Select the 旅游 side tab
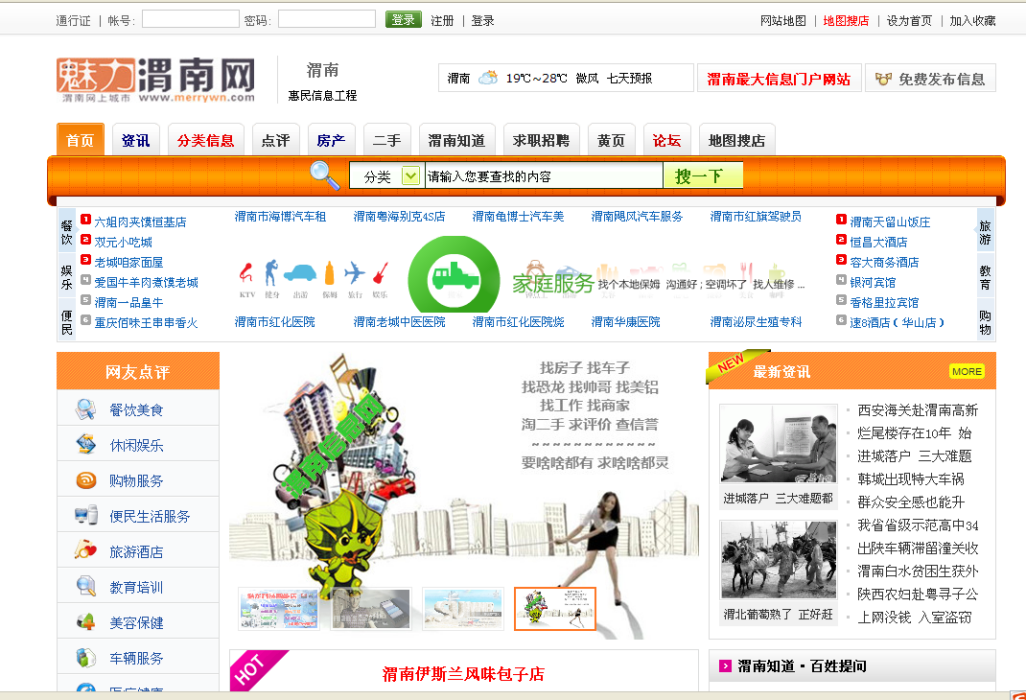Image resolution: width=1026 pixels, height=700 pixels. 985,232
